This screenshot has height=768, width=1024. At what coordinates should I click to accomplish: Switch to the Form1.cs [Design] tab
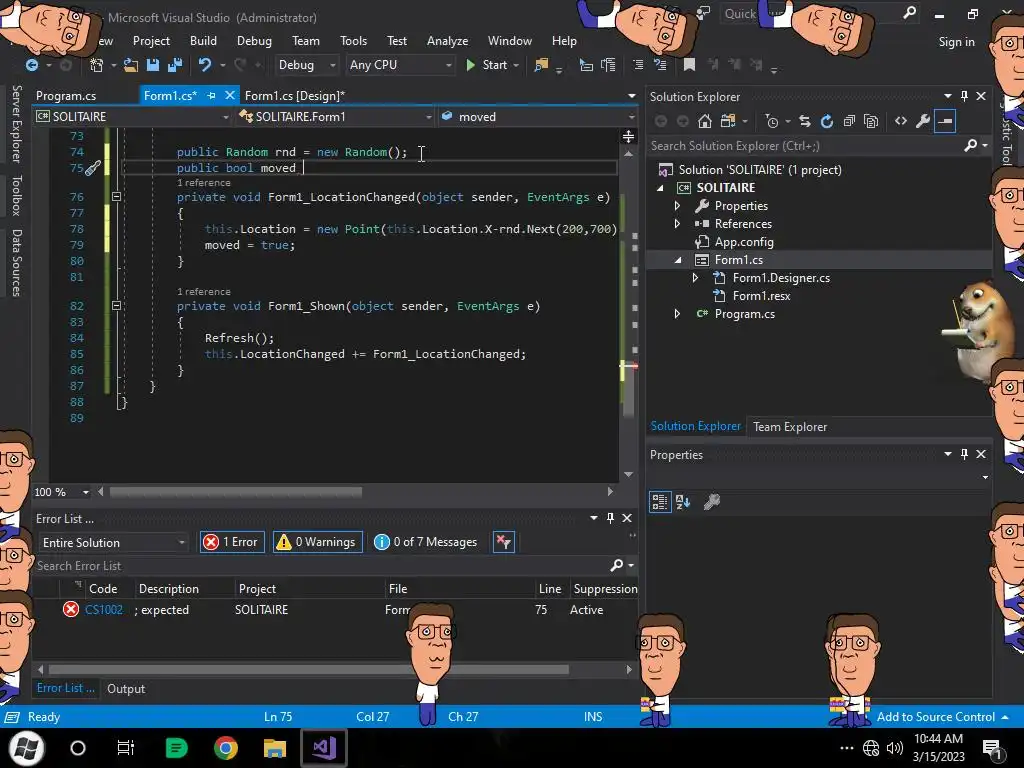[295, 95]
